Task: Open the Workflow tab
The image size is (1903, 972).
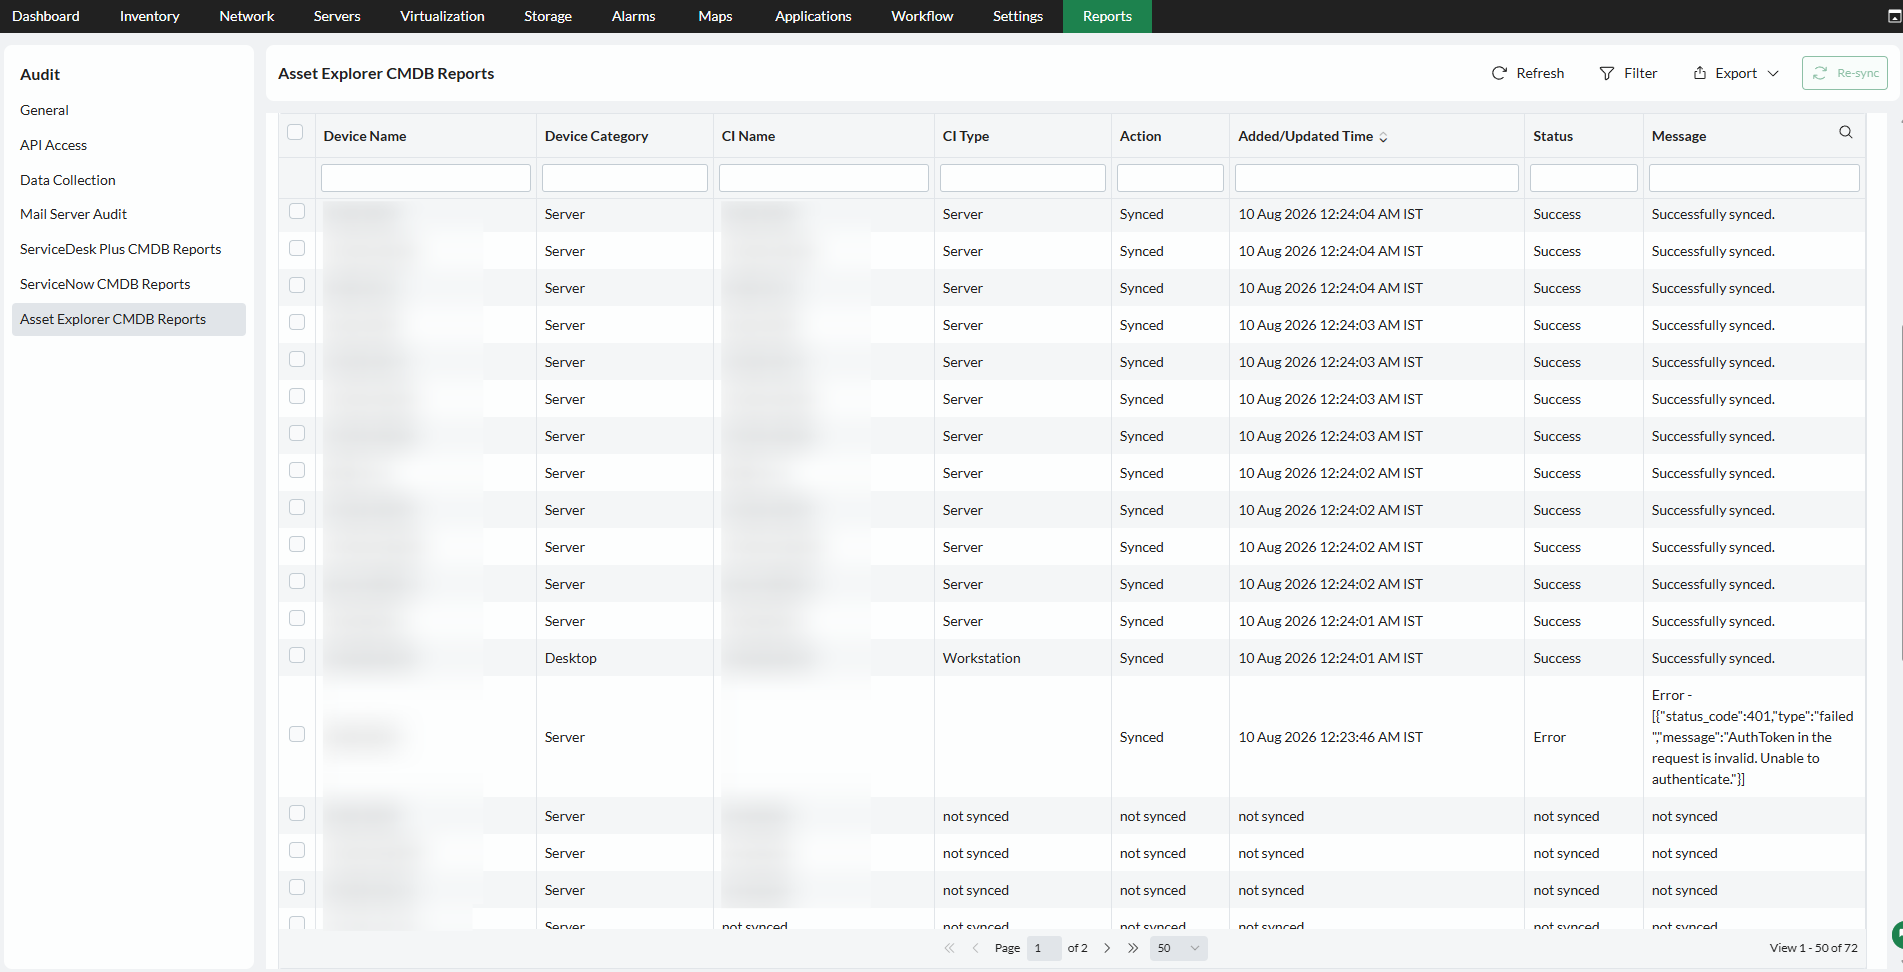Action: (x=922, y=16)
